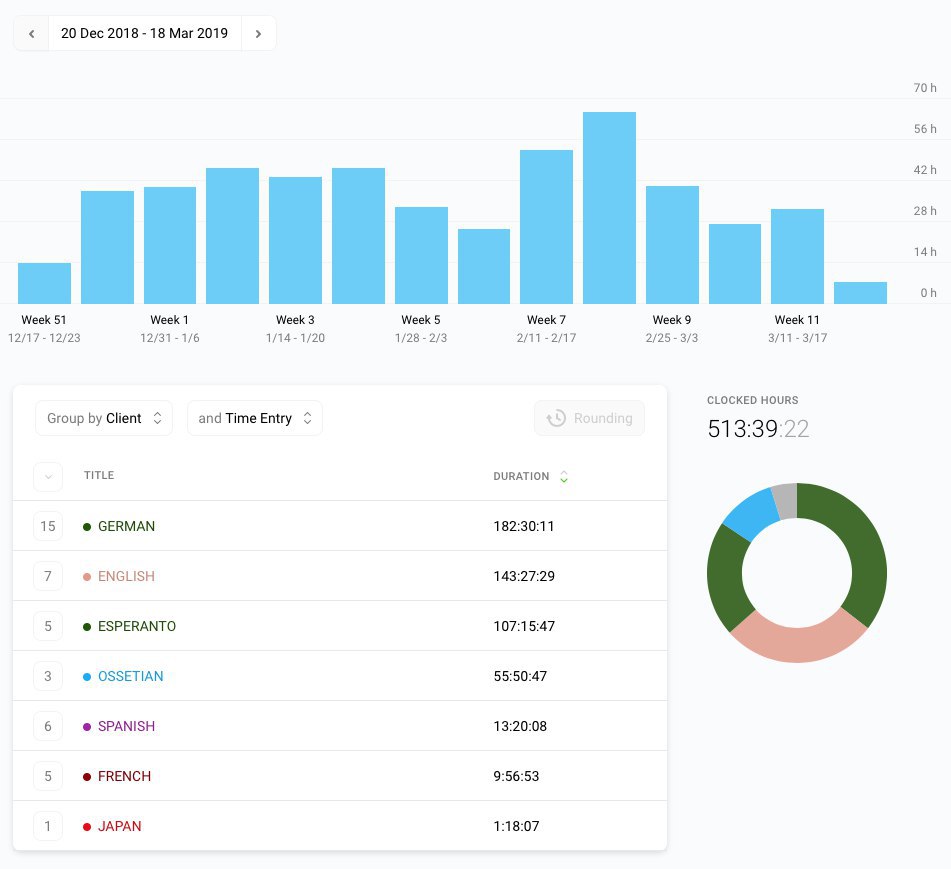Viewport: 951px width, 869px height.
Task: Expand the FRENCH row count 5
Action: [x=48, y=776]
